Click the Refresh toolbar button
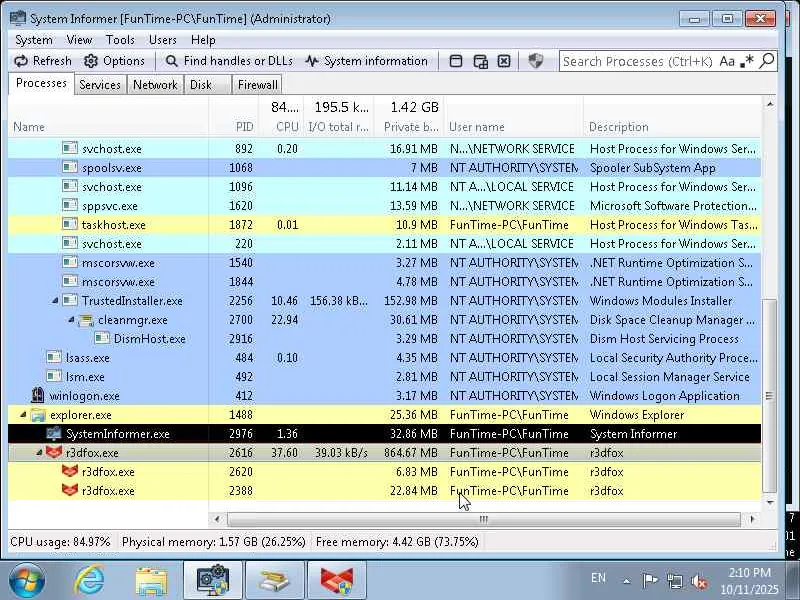The width and height of the screenshot is (800, 600). pyautogui.click(x=42, y=61)
